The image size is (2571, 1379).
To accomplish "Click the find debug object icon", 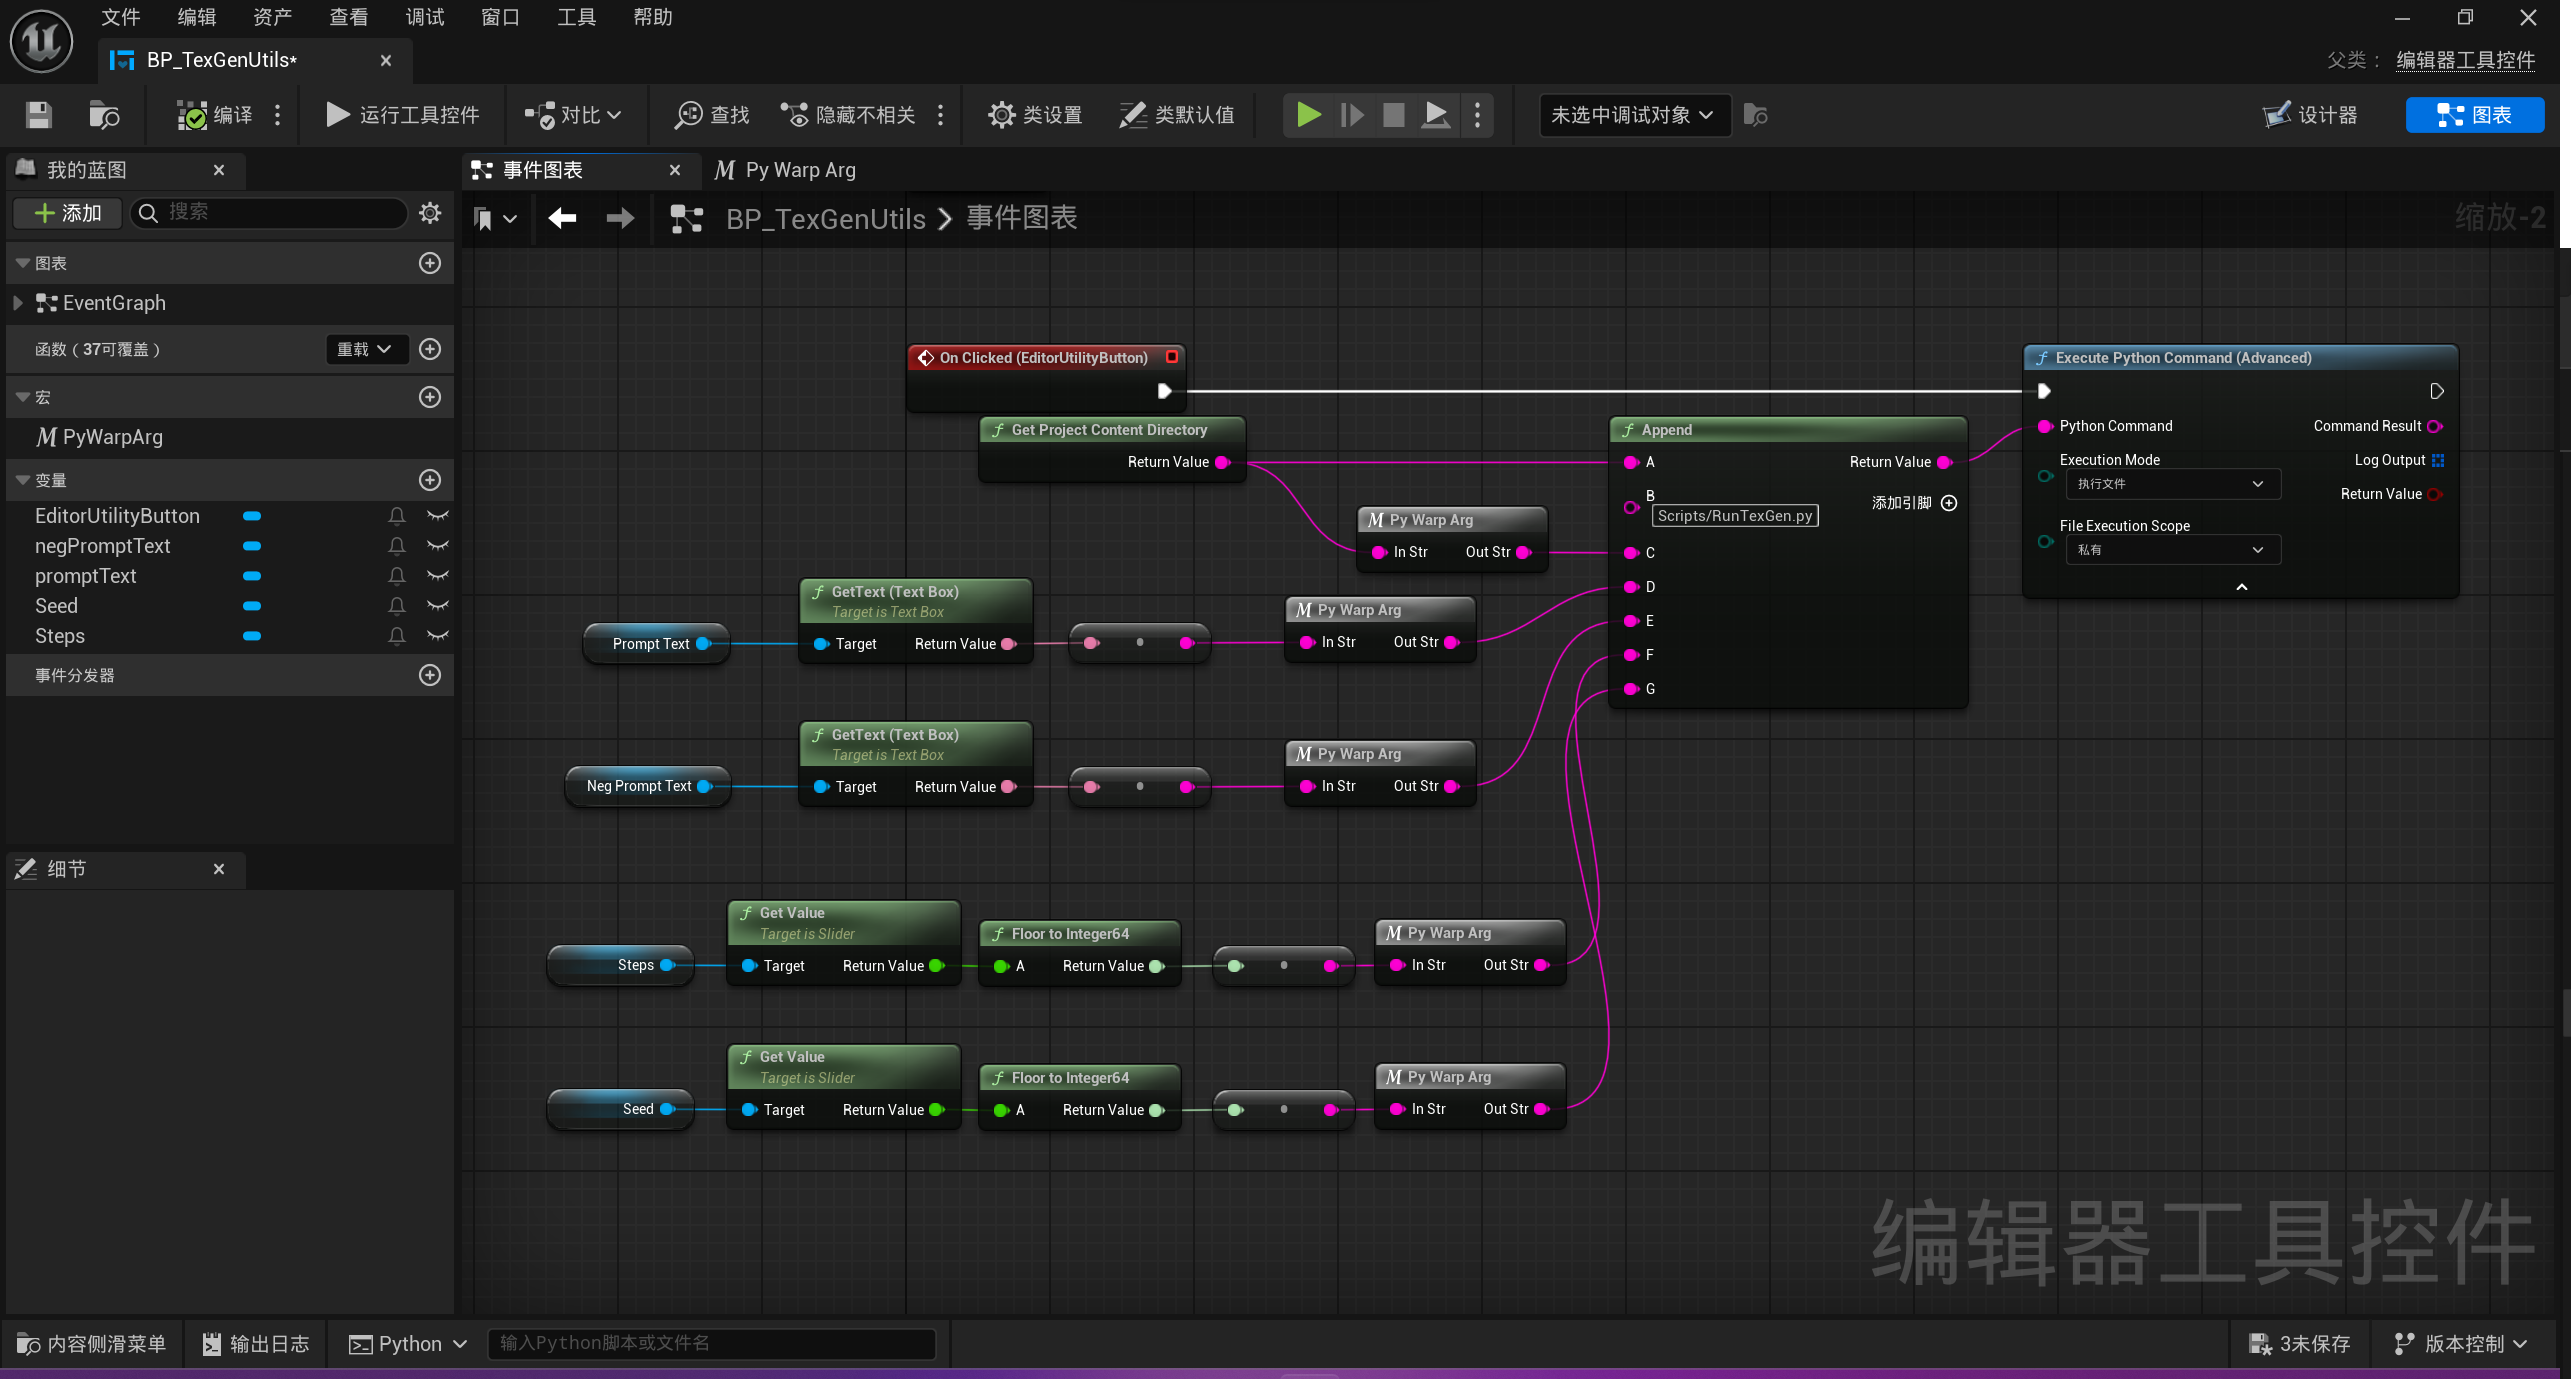I will coord(1755,115).
